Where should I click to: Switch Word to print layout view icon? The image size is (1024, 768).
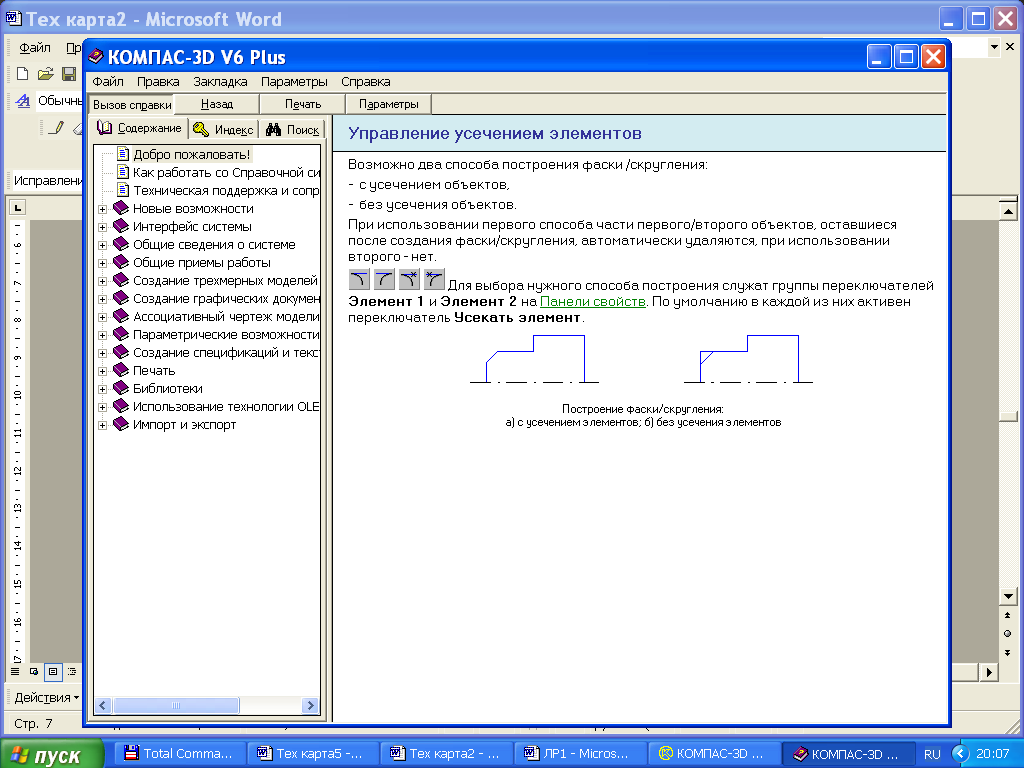coord(53,671)
